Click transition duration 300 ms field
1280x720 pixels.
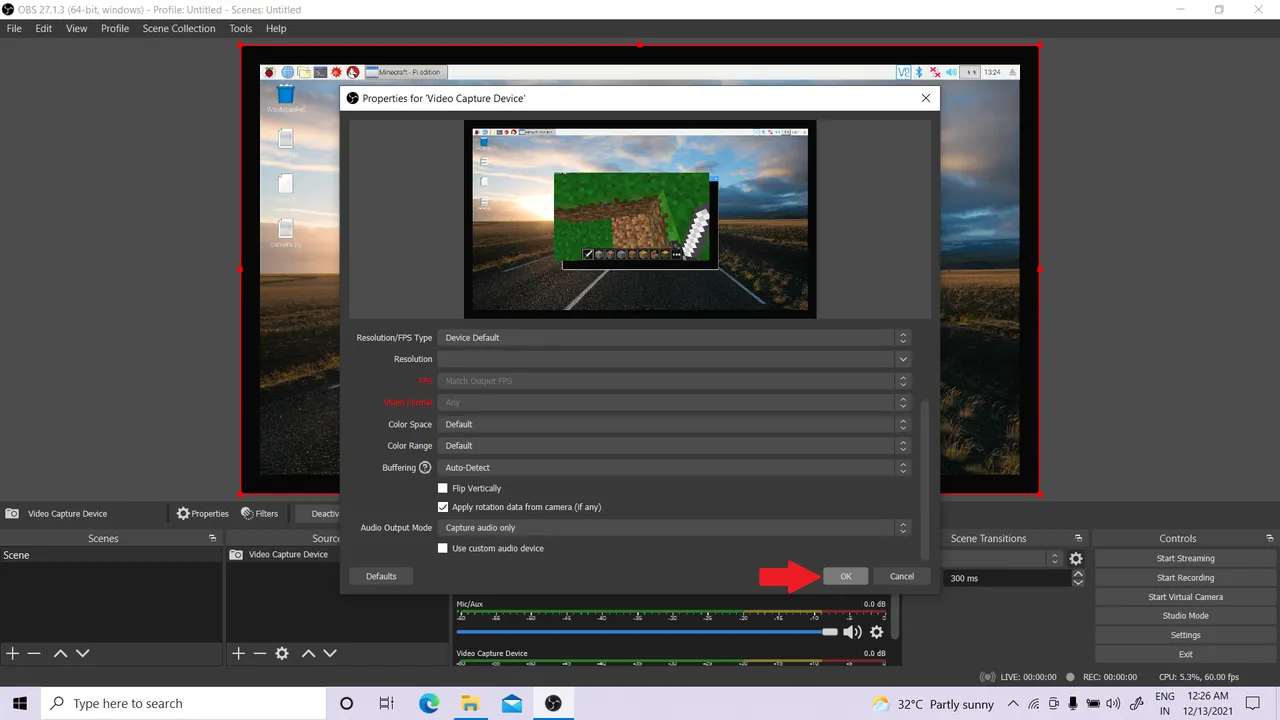pyautogui.click(x=1007, y=578)
